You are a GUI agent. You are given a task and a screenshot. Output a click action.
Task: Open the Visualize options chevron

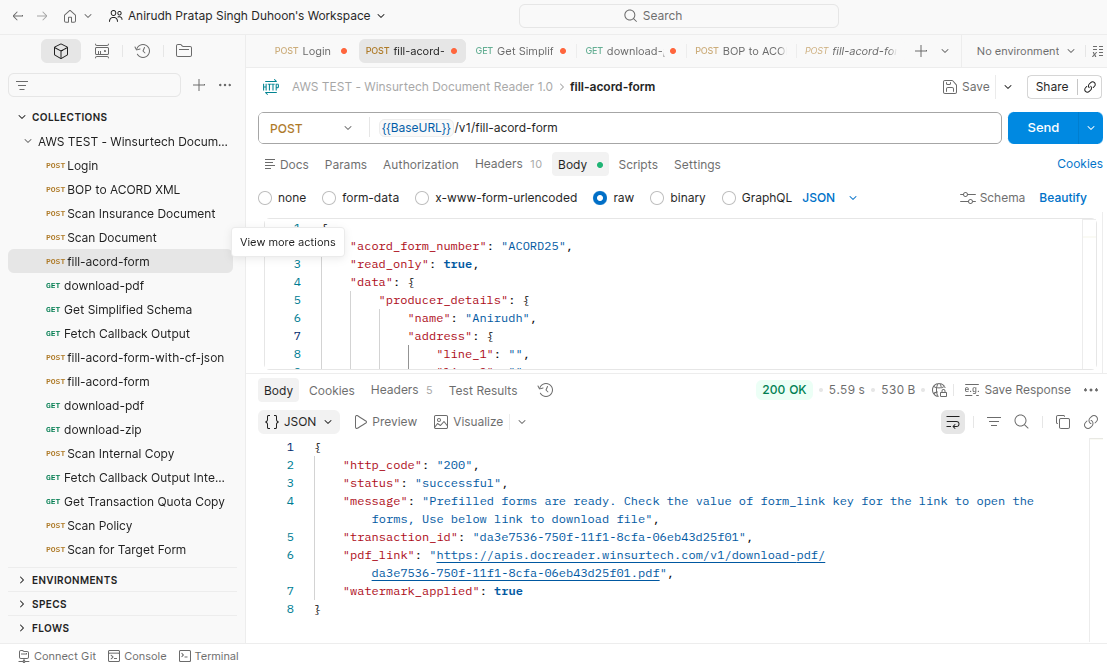[522, 422]
